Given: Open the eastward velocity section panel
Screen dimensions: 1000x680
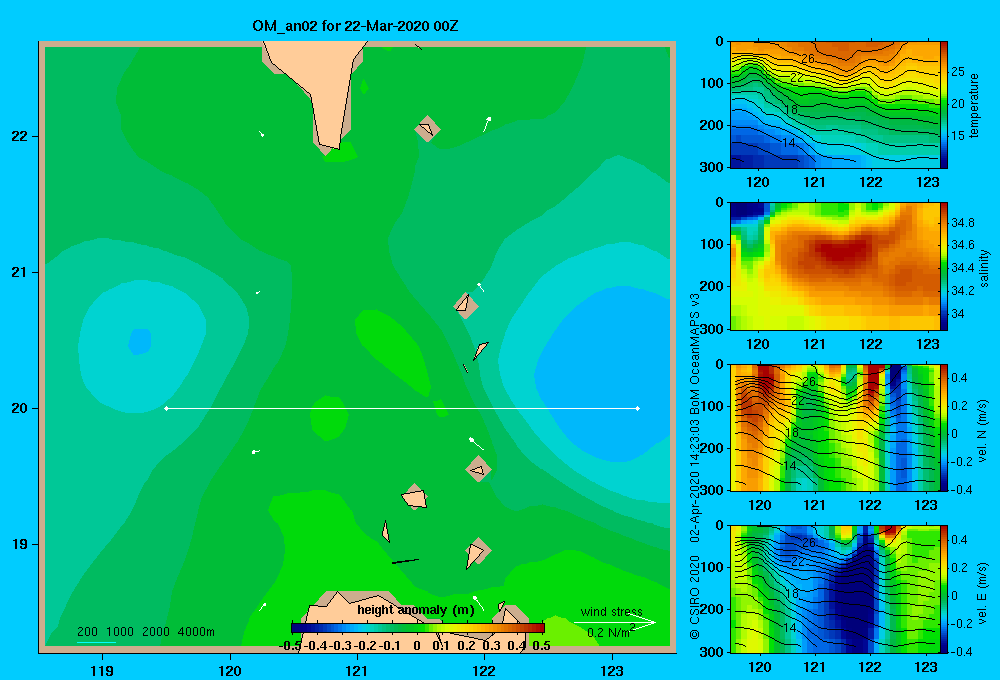Looking at the screenshot, I should pyautogui.click(x=834, y=589).
